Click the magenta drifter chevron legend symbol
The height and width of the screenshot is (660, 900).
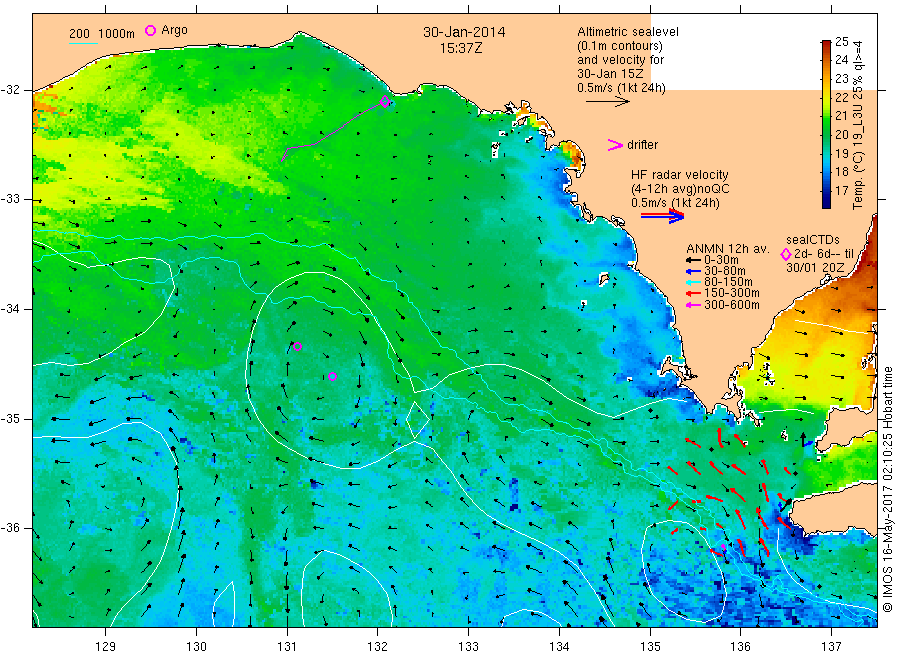click(615, 145)
